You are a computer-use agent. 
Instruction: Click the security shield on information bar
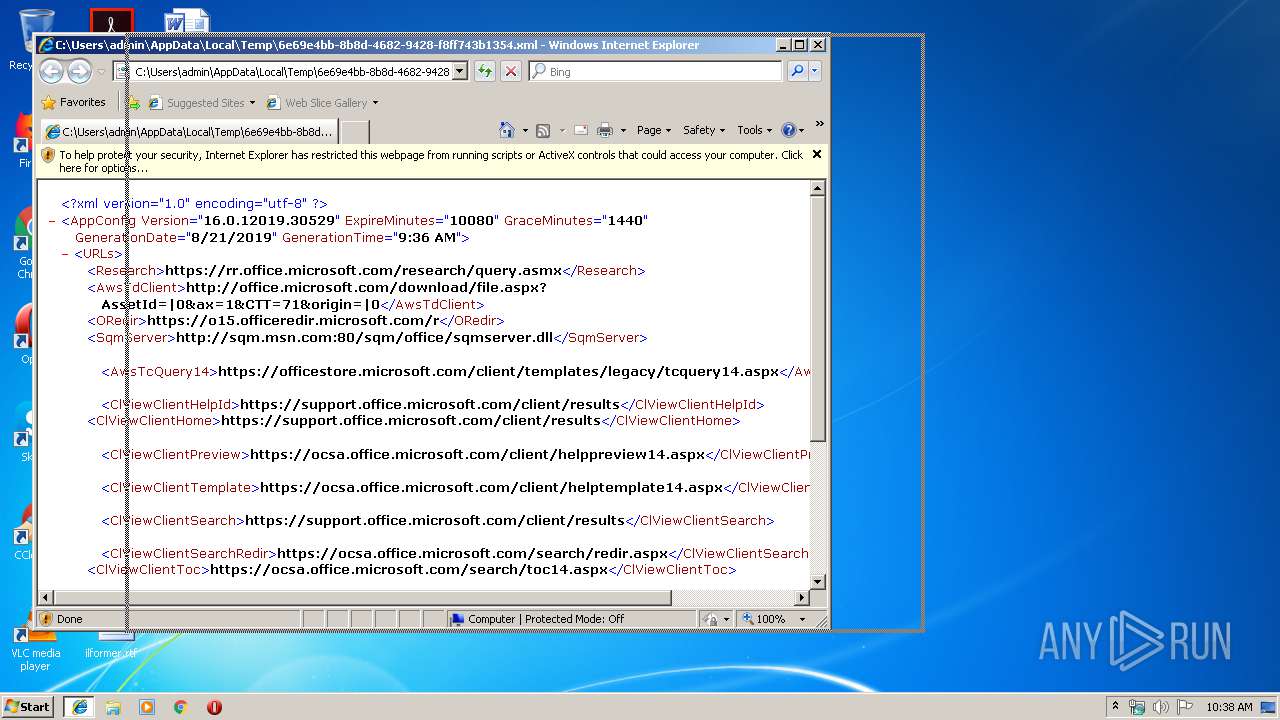click(48, 155)
